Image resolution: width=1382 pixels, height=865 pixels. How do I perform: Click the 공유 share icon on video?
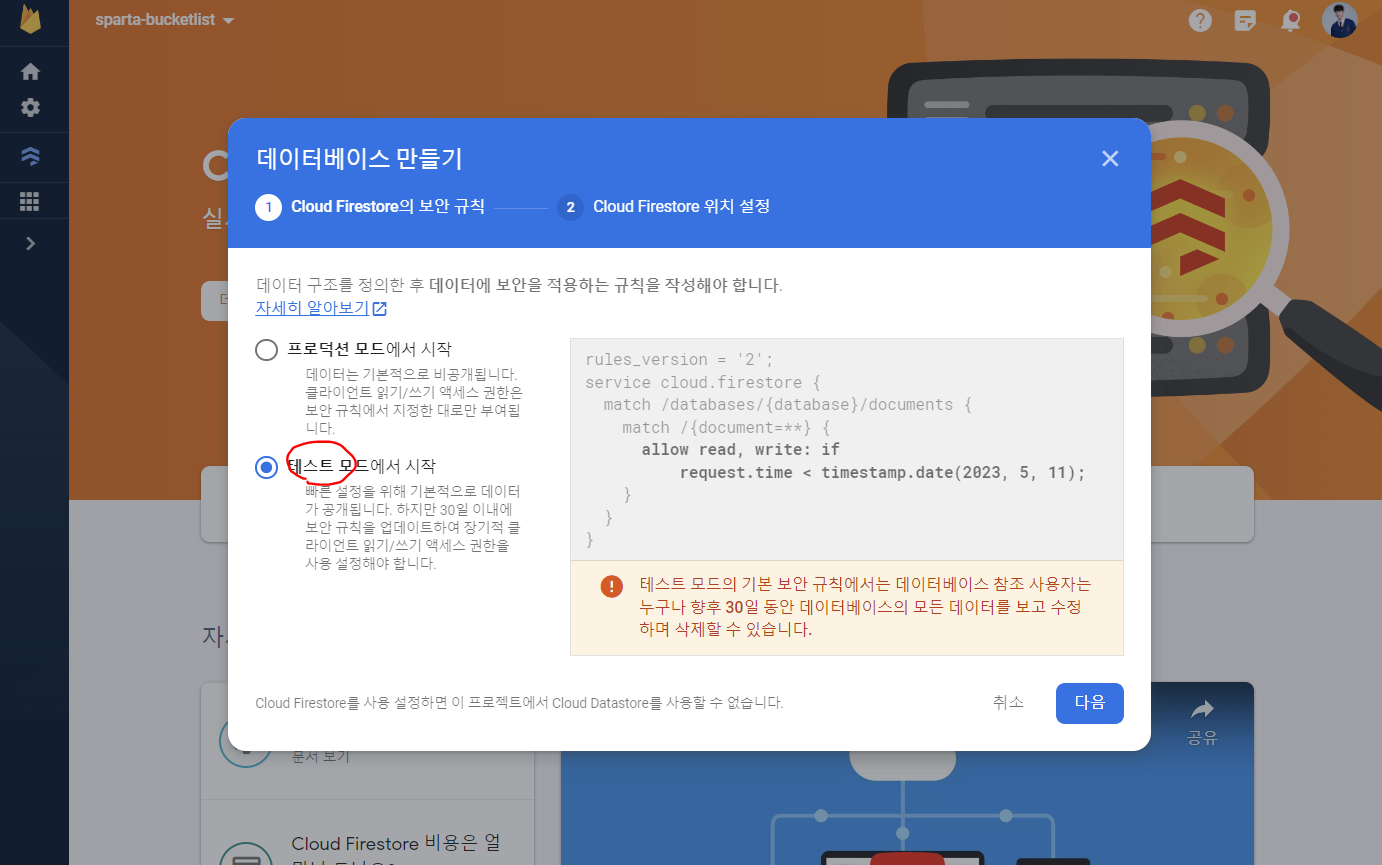[1202, 722]
